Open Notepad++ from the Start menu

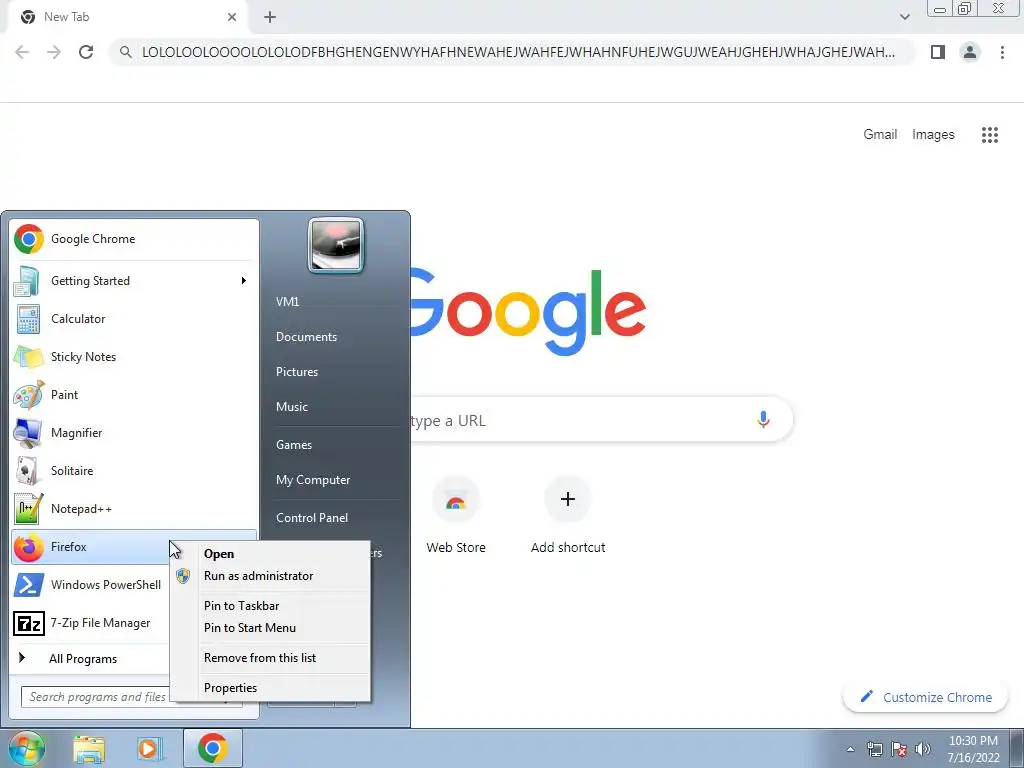coord(133,509)
